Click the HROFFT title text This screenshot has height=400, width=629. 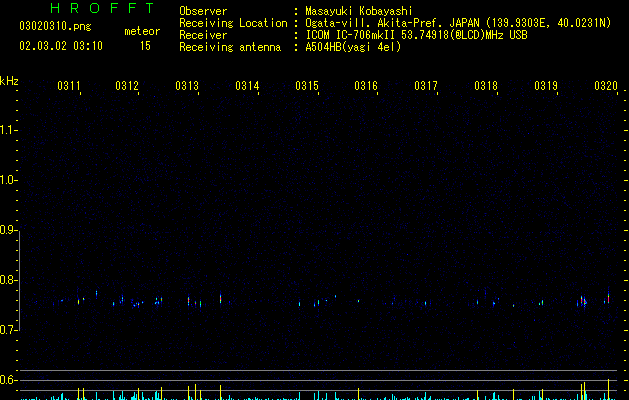[x=102, y=8]
